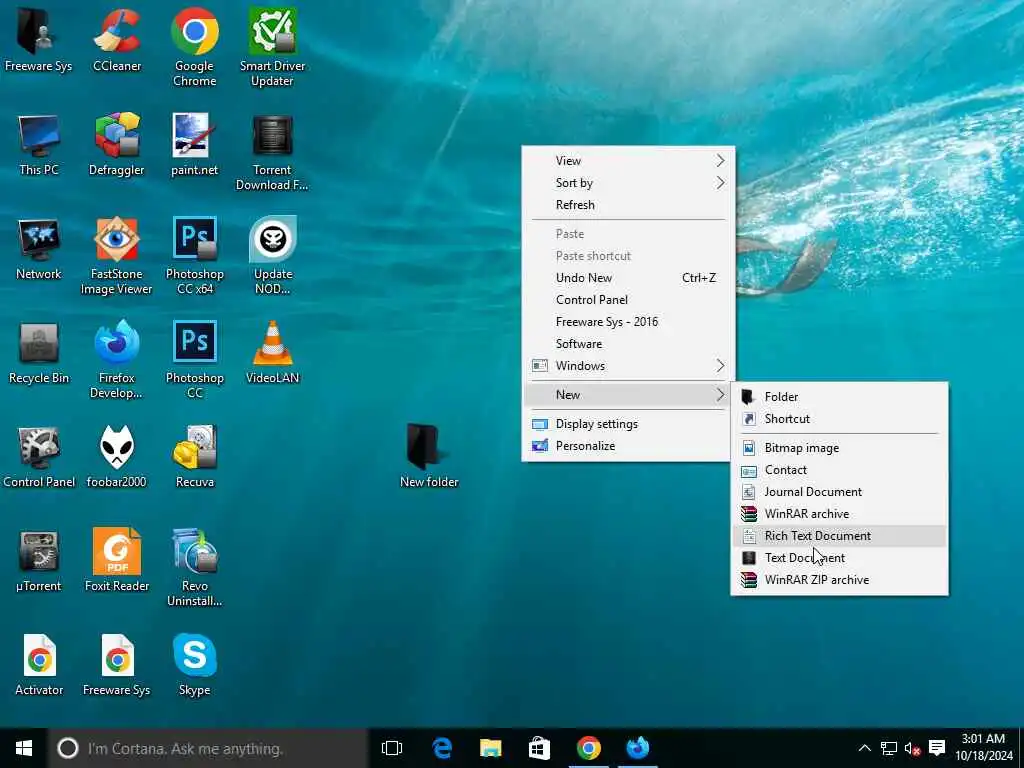Open Personalize from context menu
The height and width of the screenshot is (768, 1024).
coord(628,446)
